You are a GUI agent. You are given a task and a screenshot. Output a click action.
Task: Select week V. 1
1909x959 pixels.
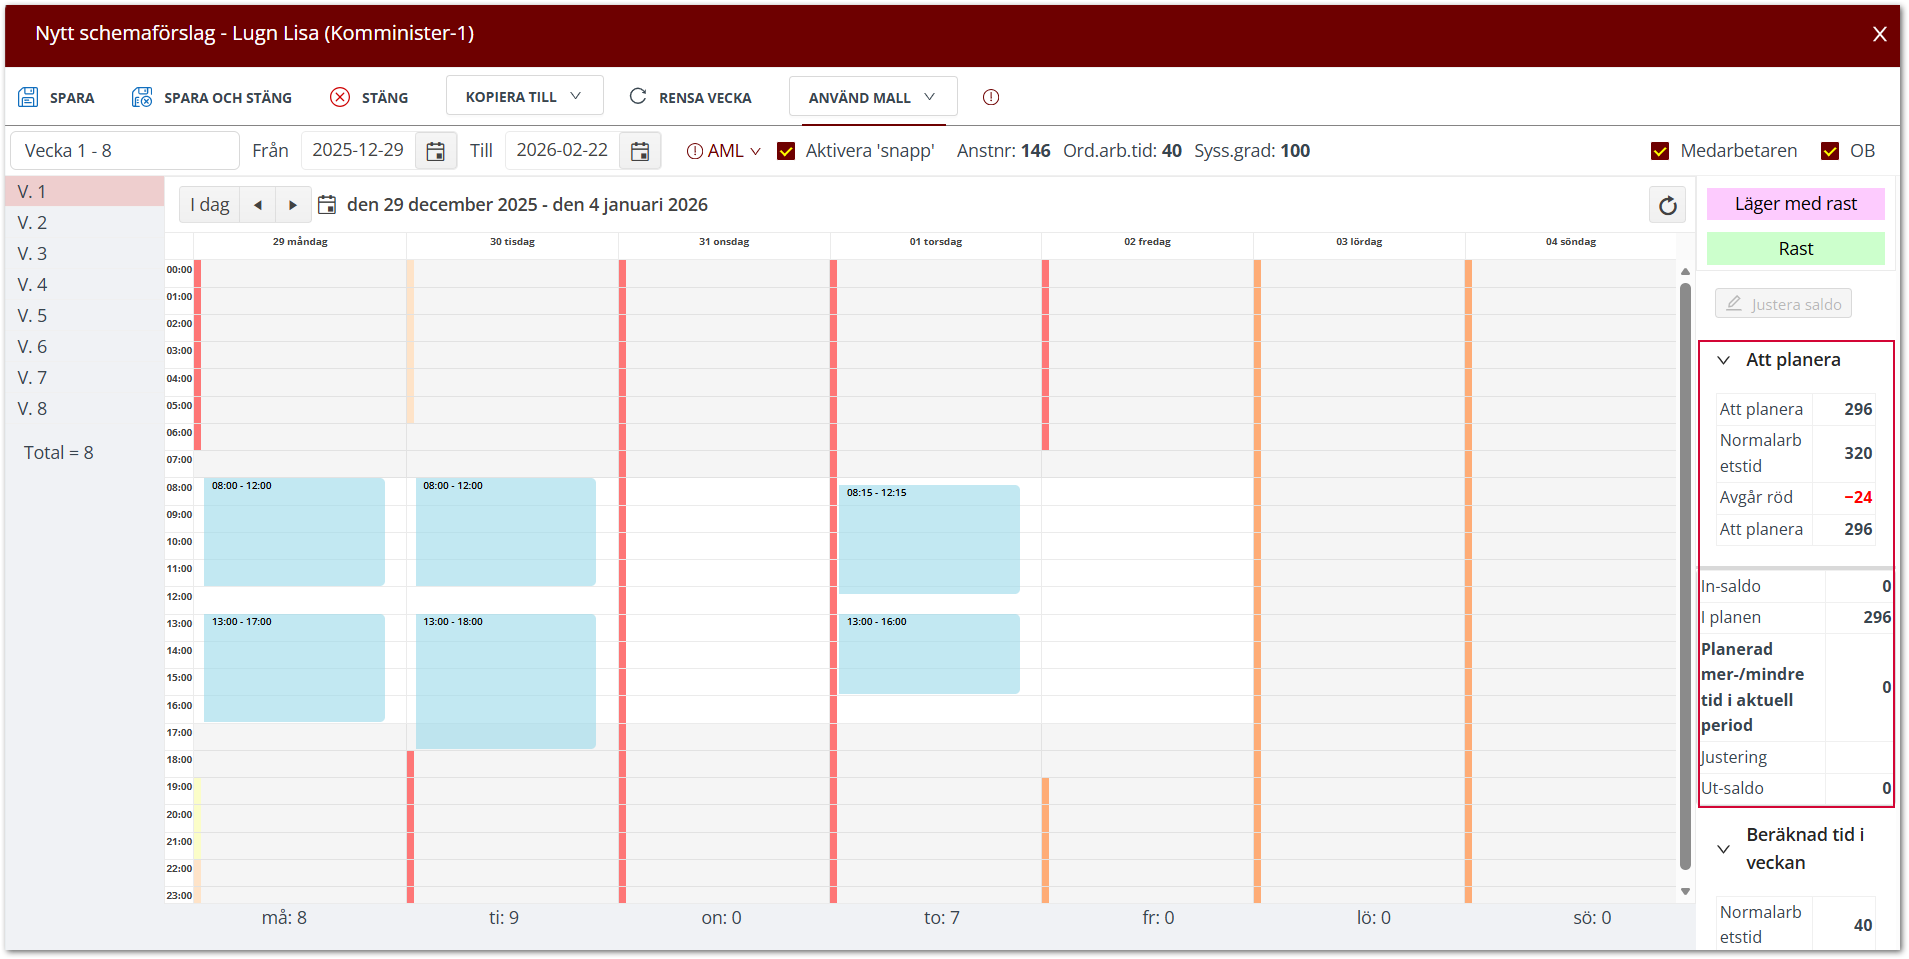[85, 191]
